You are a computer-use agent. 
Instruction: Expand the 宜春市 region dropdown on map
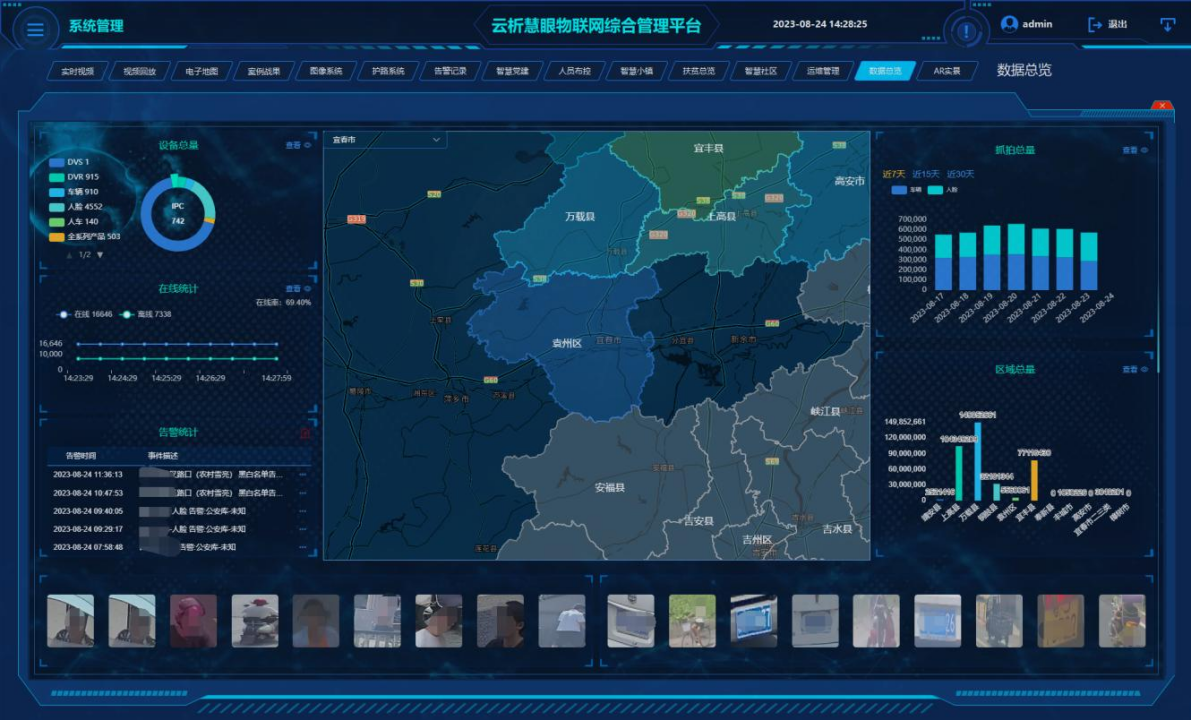click(386, 140)
